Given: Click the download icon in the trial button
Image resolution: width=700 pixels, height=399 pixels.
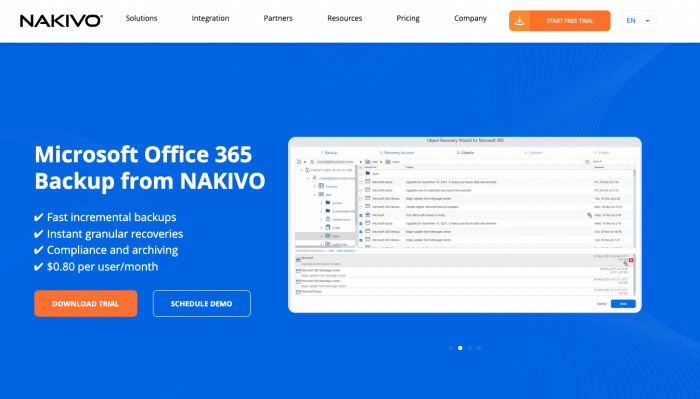Looking at the screenshot, I should pyautogui.click(x=520, y=21).
